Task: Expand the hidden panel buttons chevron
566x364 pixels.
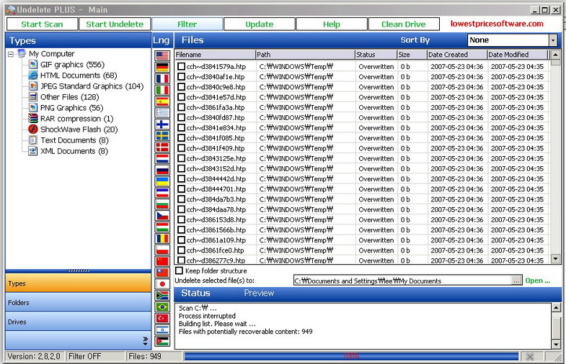Action: [x=145, y=341]
